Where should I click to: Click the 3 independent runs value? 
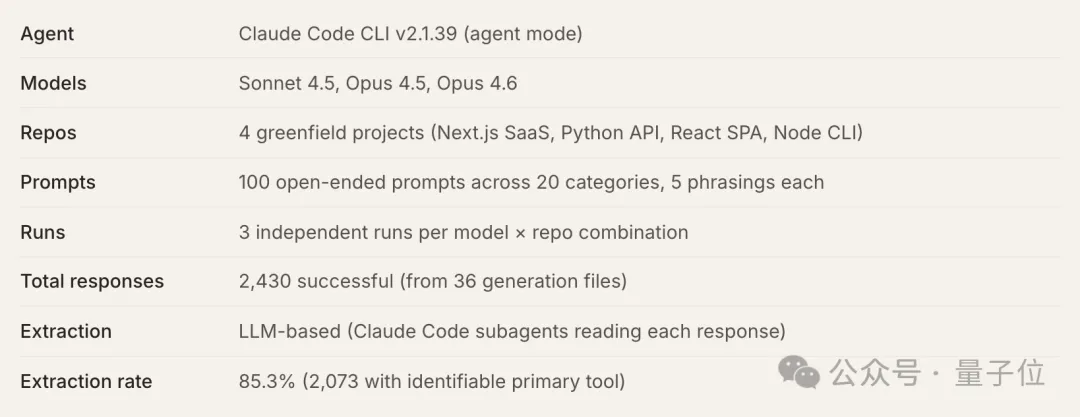coord(463,232)
